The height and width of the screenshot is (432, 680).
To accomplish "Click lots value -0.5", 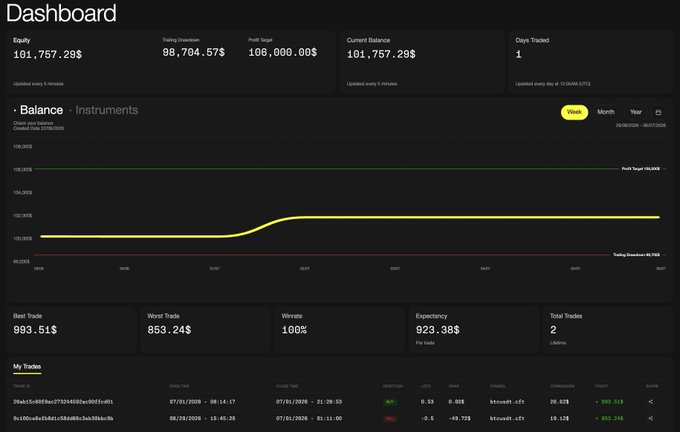I will 427,419.
